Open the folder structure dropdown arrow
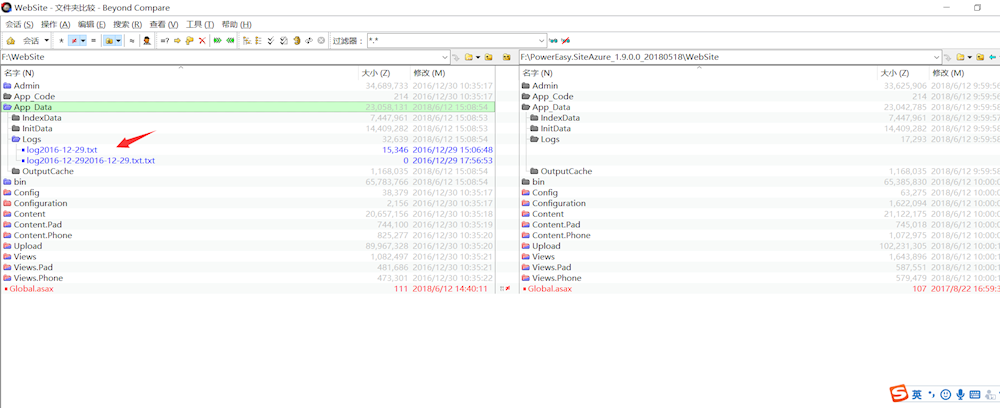 pos(119,41)
